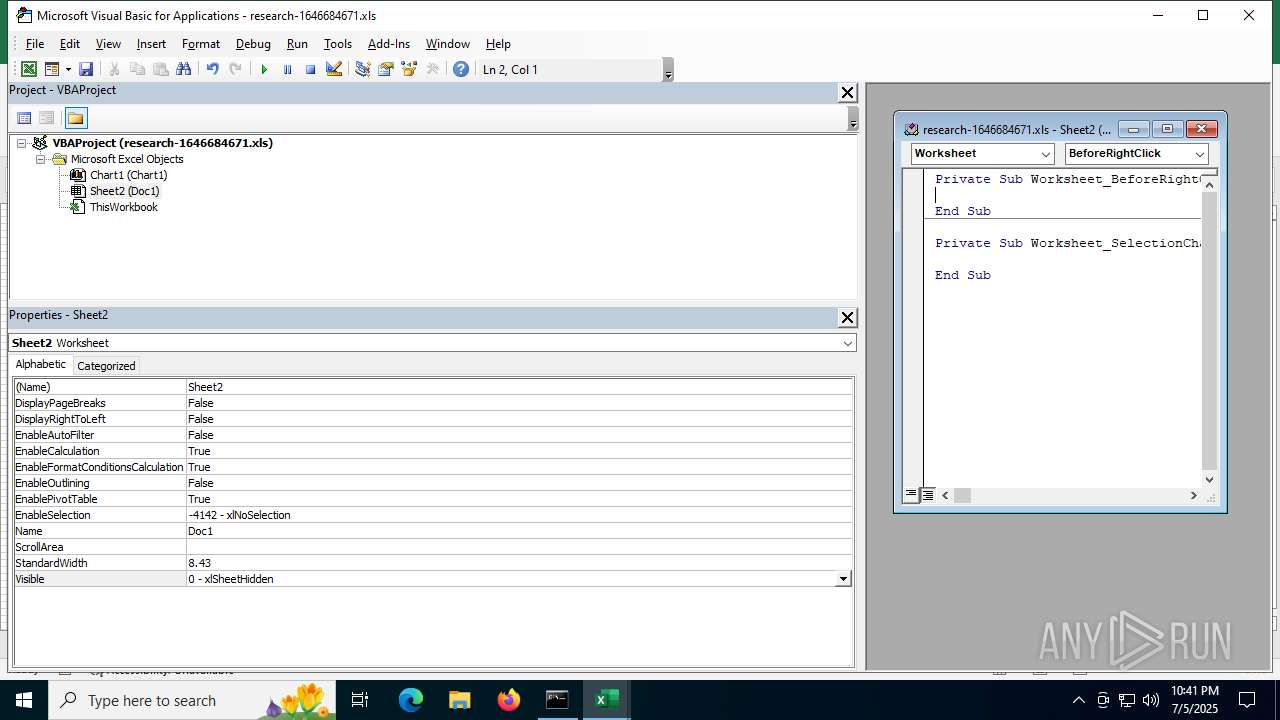The width and height of the screenshot is (1280, 720).
Task: Click Procedure View button in code window
Action: pos(911,495)
